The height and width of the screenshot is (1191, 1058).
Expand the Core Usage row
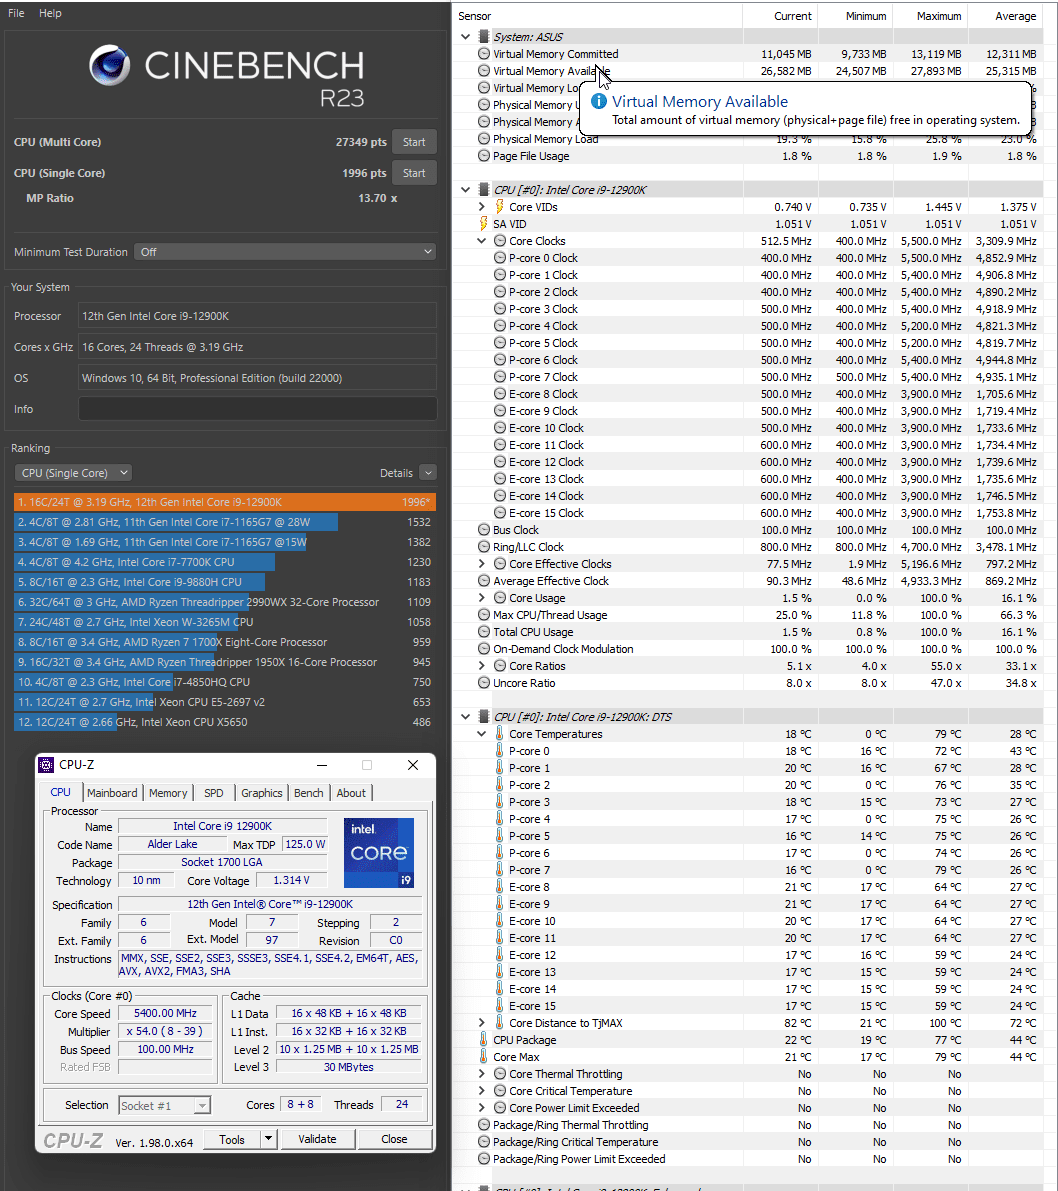(x=482, y=598)
